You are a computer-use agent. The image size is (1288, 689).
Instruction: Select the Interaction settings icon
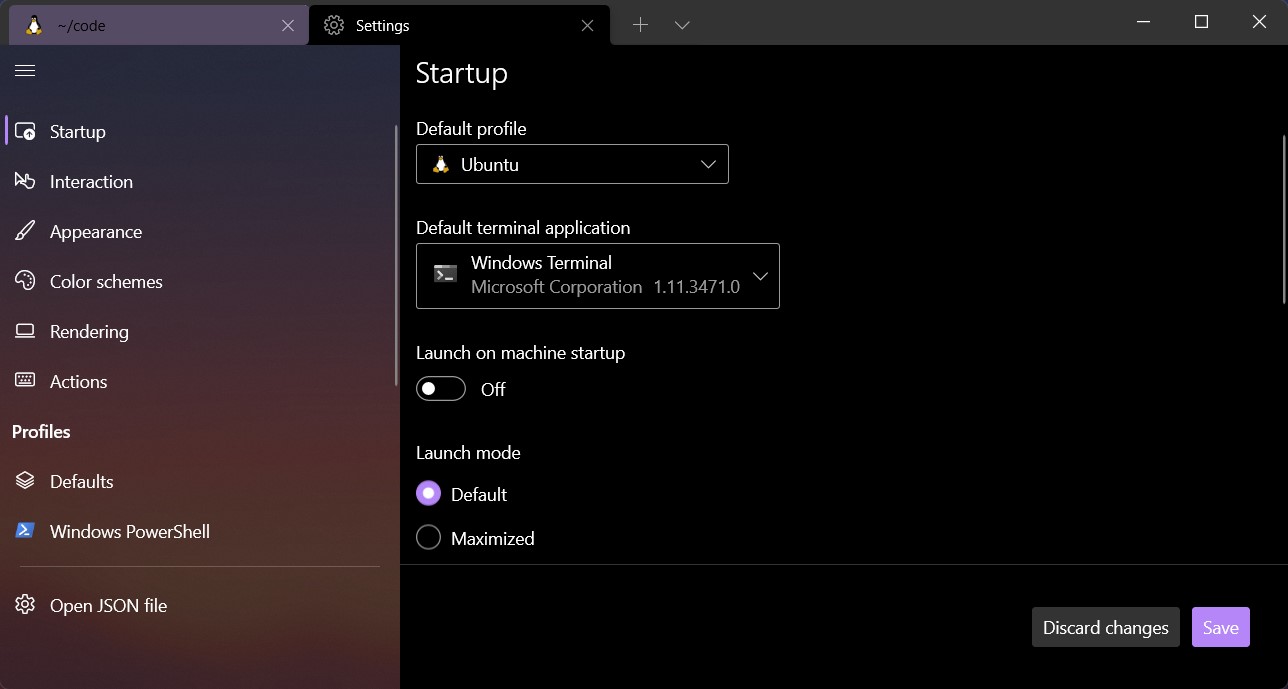(x=24, y=181)
